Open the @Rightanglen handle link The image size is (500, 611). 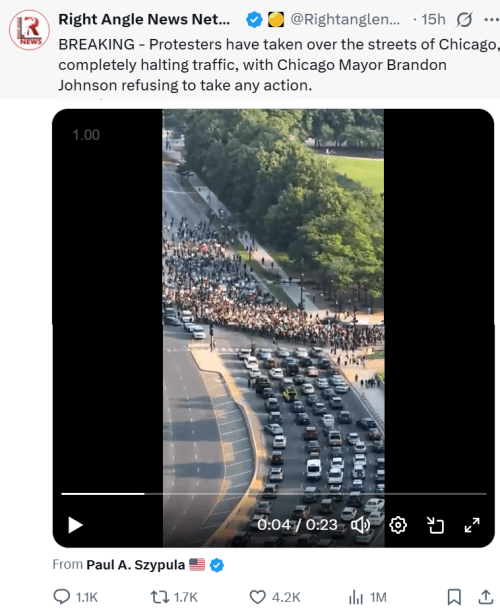coord(345,19)
